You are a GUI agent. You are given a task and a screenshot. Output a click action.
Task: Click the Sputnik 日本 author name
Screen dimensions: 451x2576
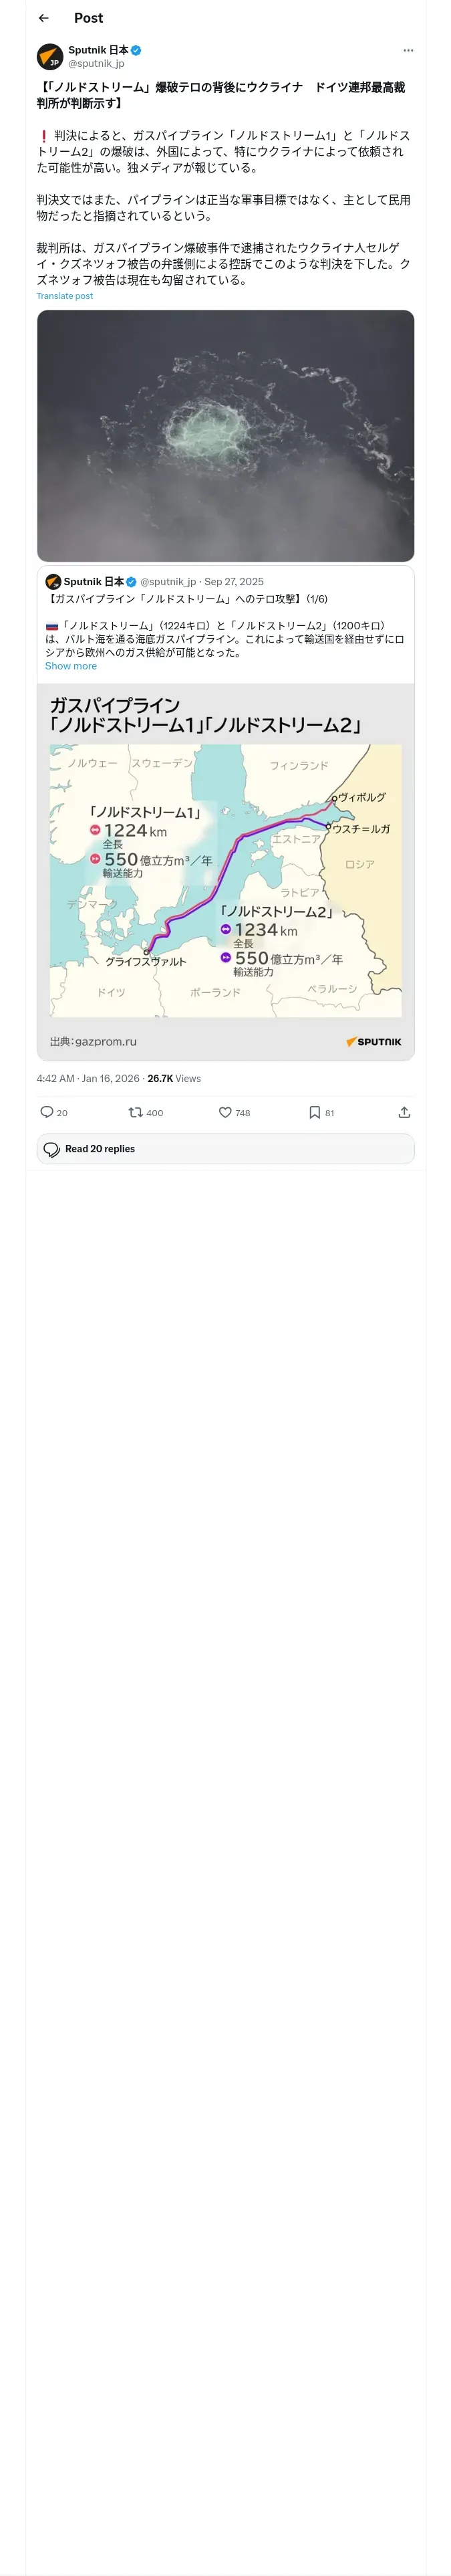[x=98, y=50]
